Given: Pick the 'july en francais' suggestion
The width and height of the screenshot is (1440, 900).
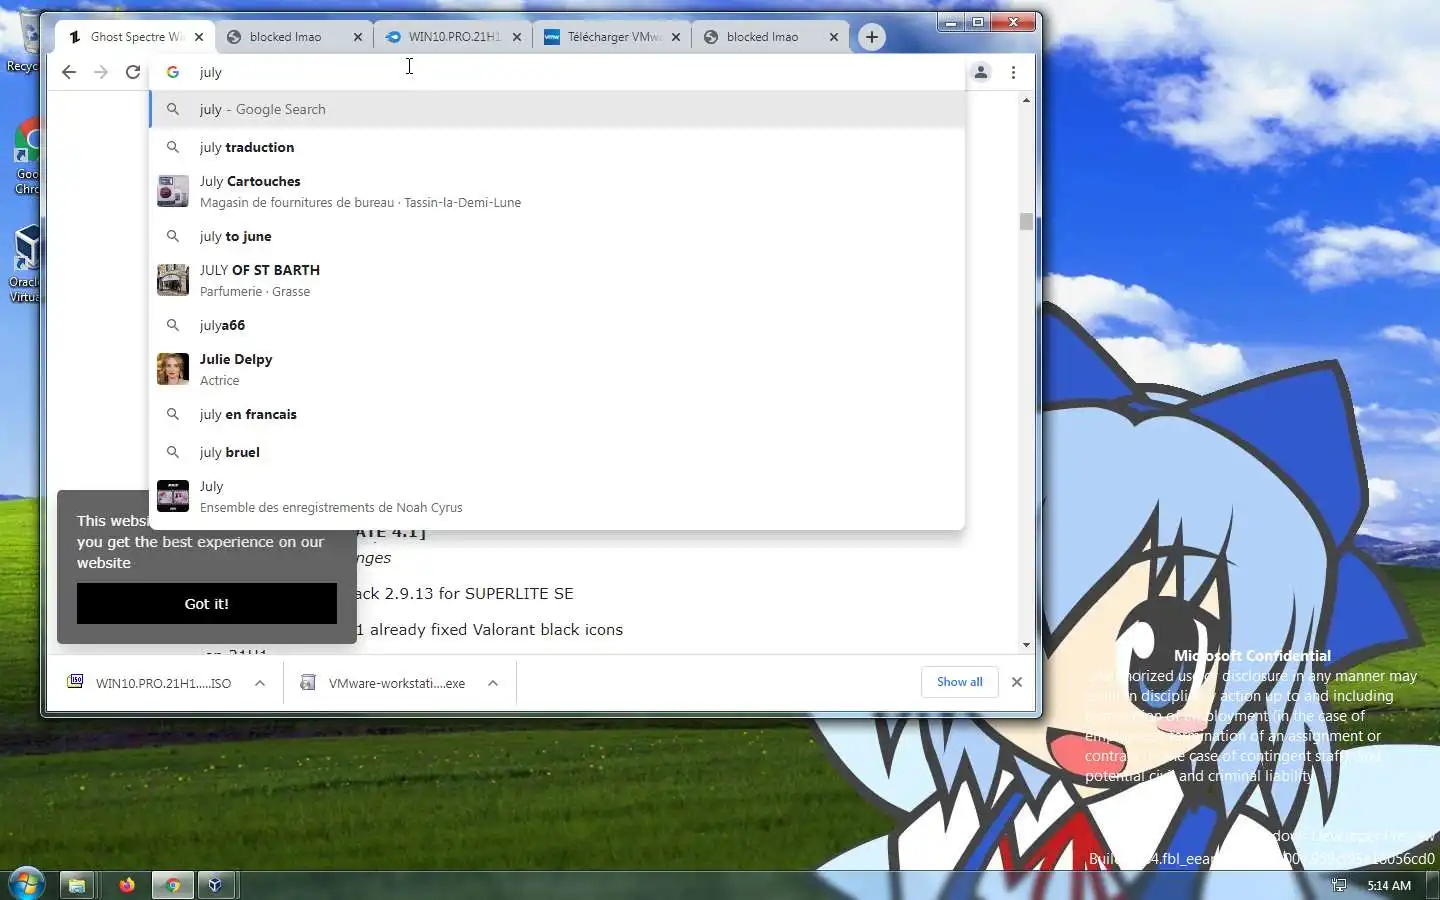Looking at the screenshot, I should [x=557, y=414].
